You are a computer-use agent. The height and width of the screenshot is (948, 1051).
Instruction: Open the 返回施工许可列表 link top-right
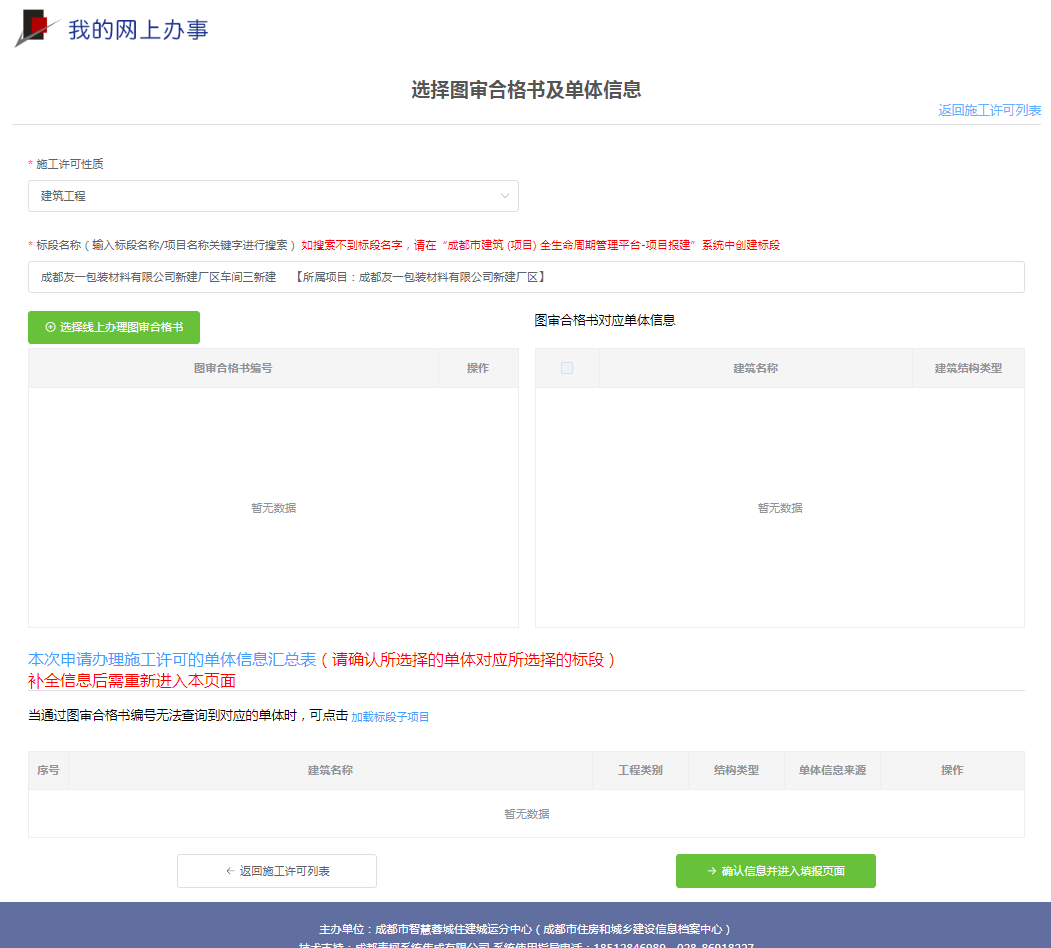pyautogui.click(x=989, y=111)
